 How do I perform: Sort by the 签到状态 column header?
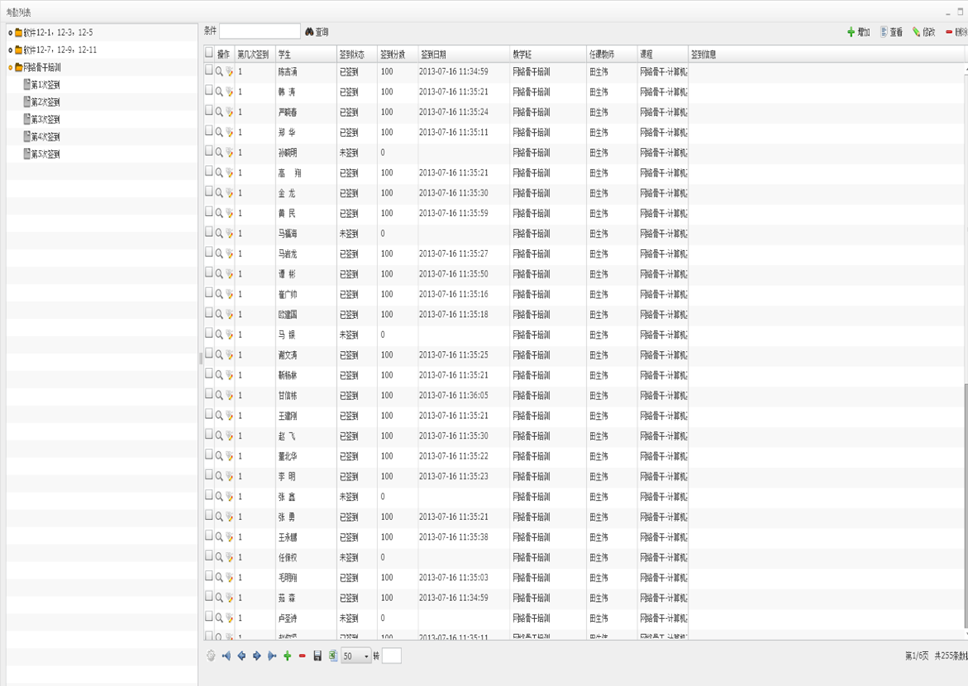click(x=357, y=54)
